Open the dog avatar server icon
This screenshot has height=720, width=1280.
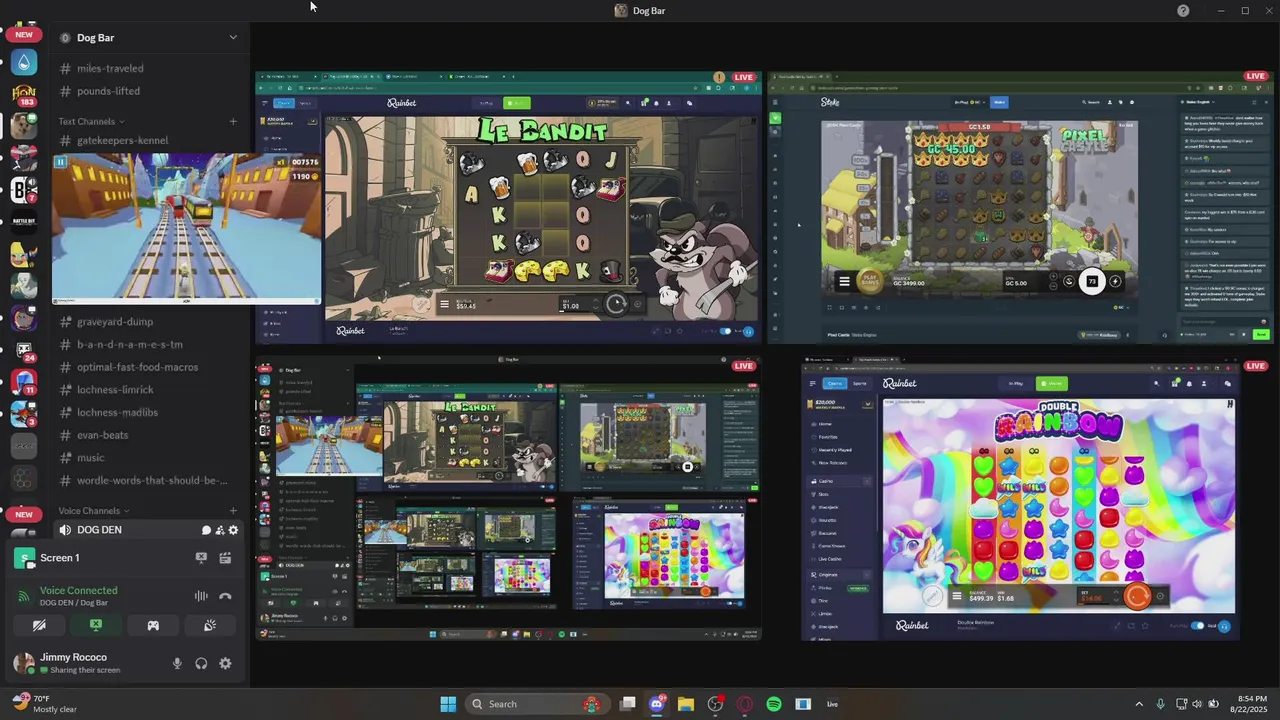point(24,126)
